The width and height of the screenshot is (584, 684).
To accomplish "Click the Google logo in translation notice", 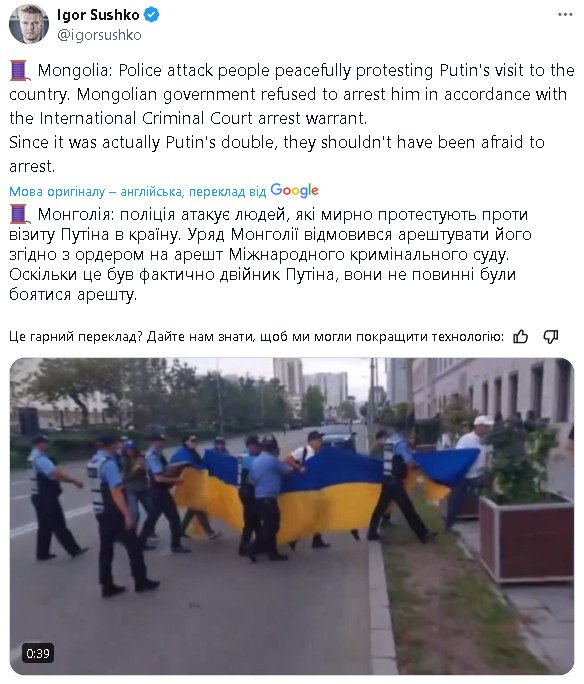I will pos(294,191).
